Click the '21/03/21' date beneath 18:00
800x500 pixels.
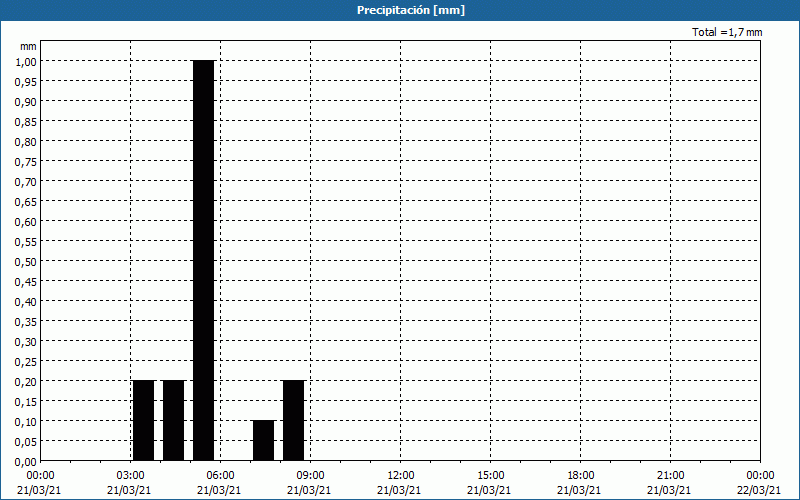579,490
